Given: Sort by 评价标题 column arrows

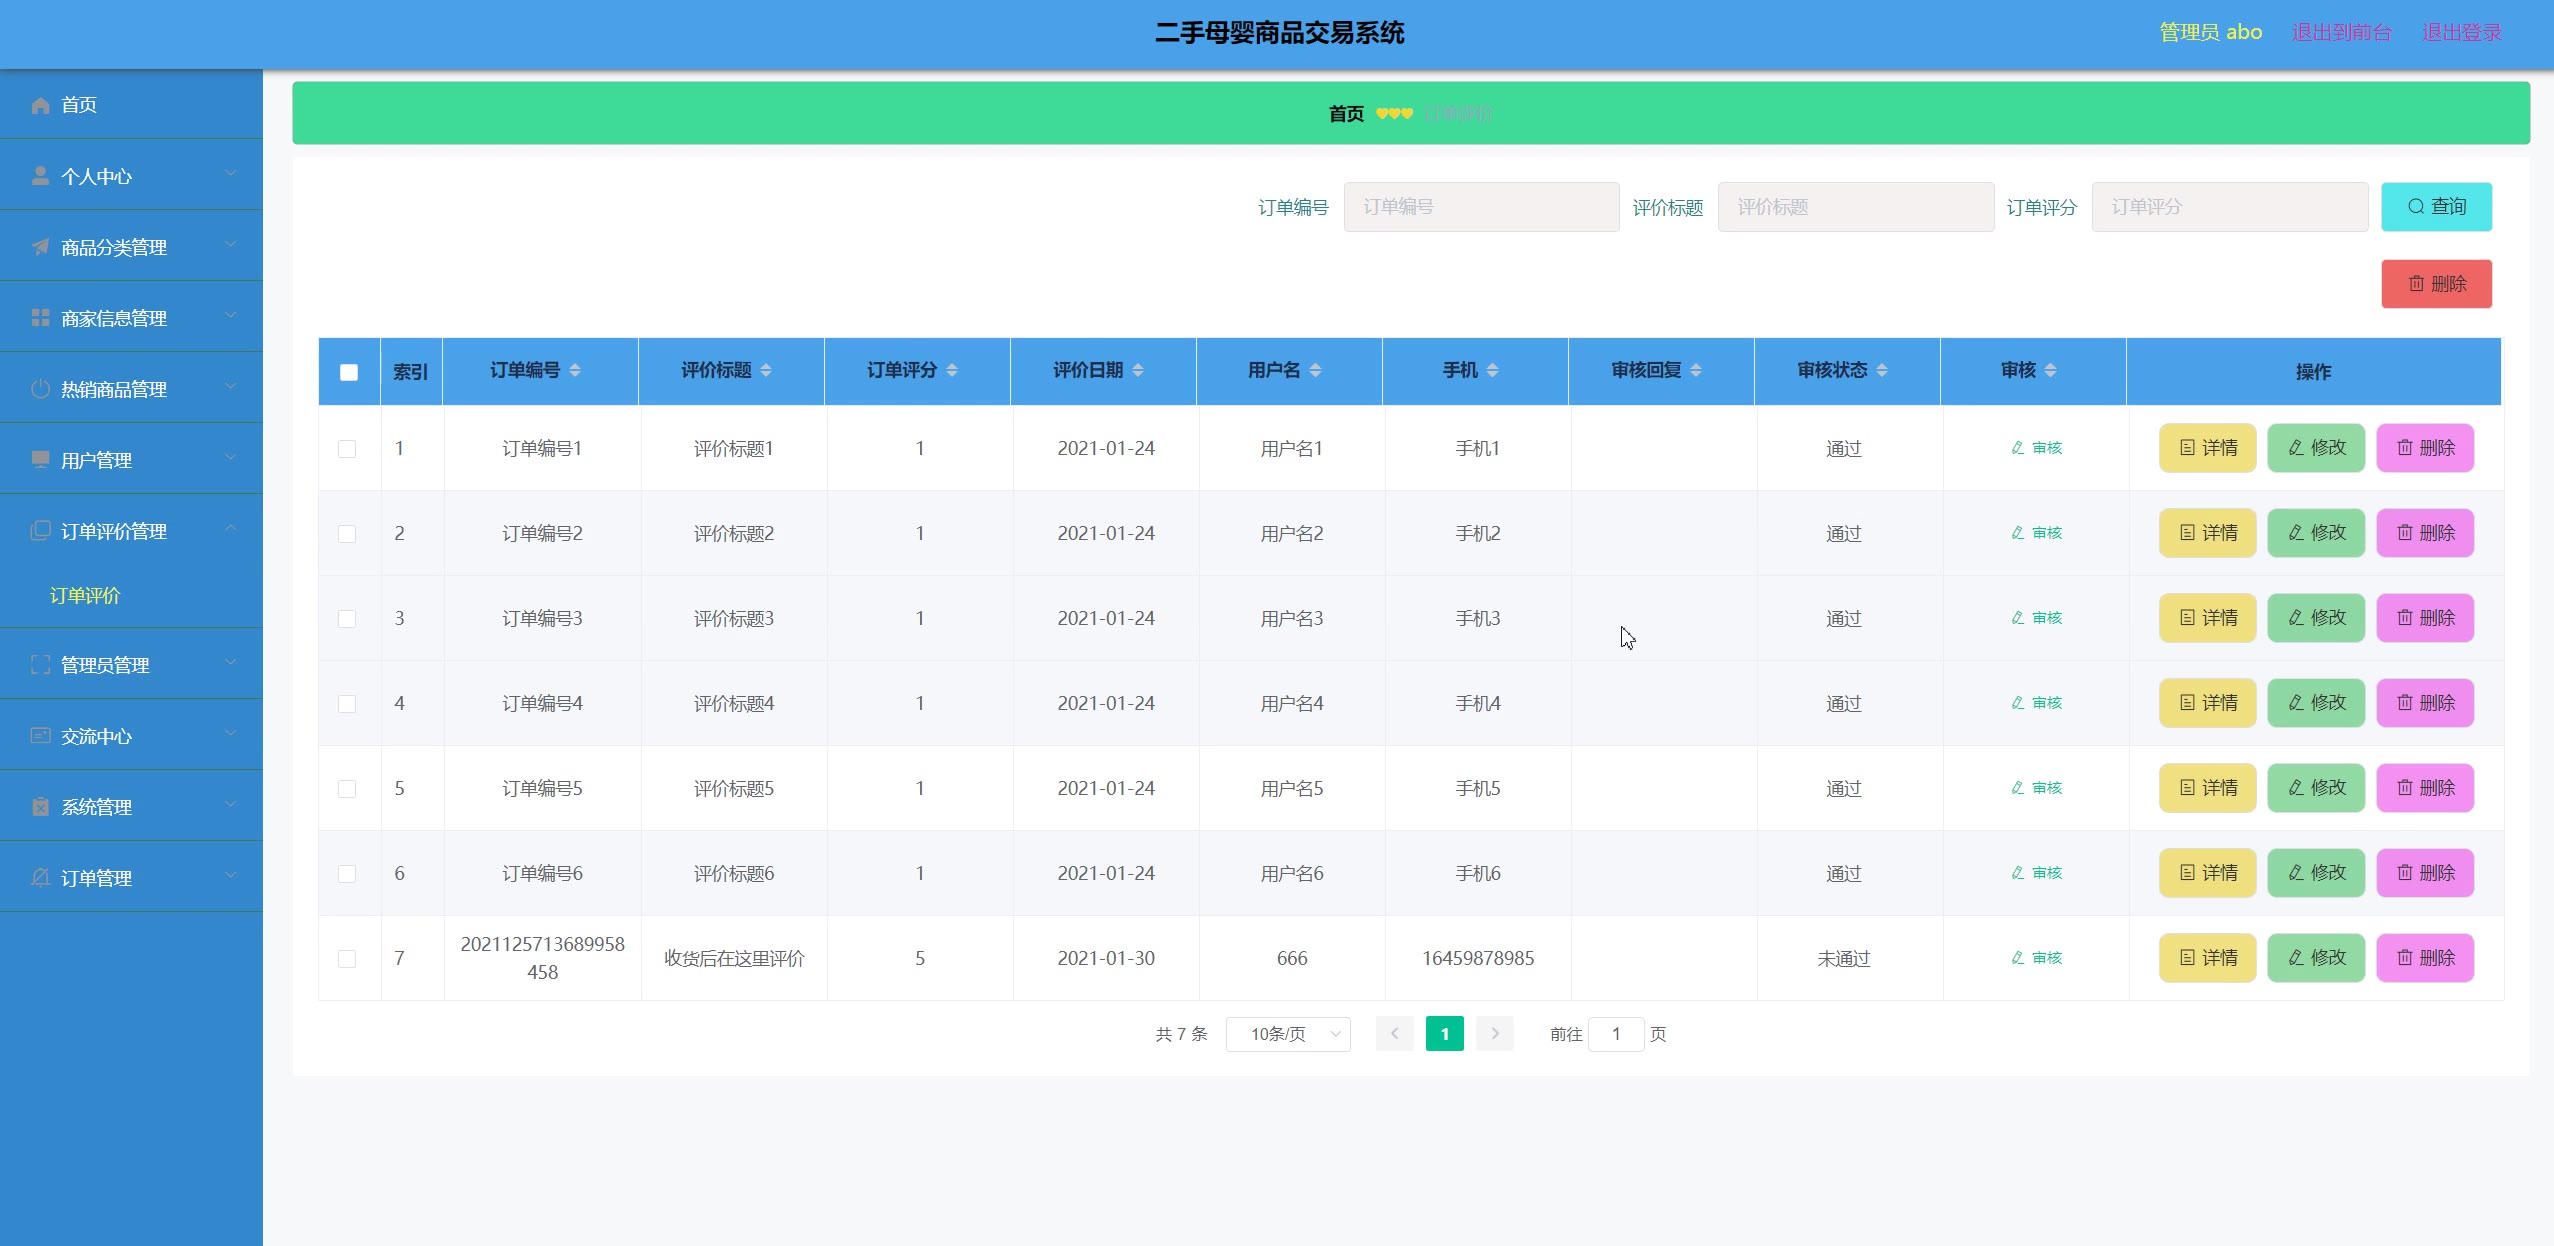Looking at the screenshot, I should coord(766,371).
